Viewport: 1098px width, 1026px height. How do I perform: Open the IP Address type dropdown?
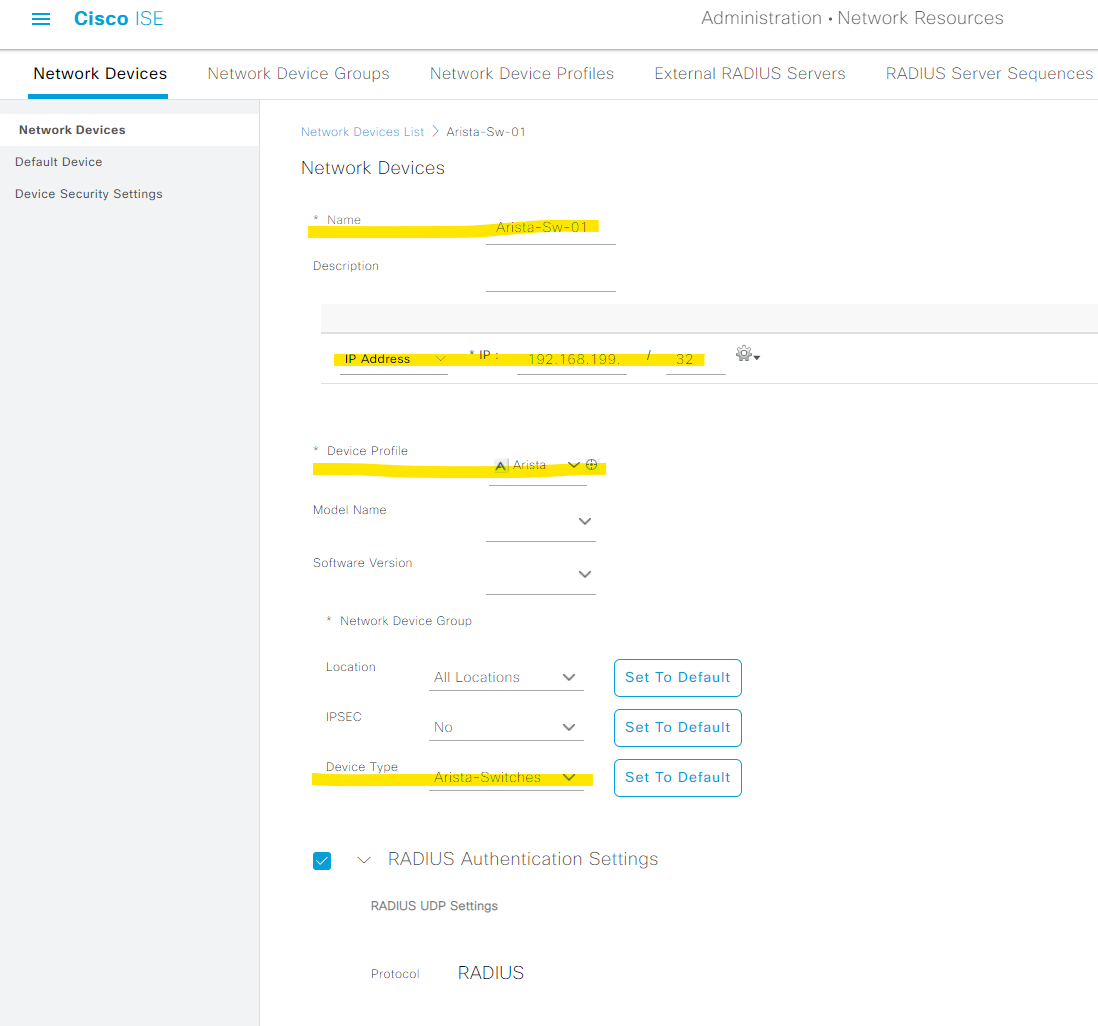394,359
